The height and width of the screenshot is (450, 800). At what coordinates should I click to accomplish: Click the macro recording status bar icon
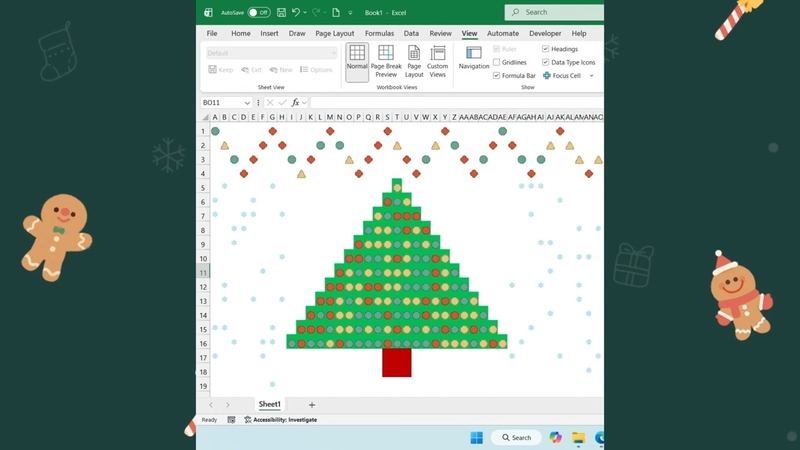coord(231,419)
